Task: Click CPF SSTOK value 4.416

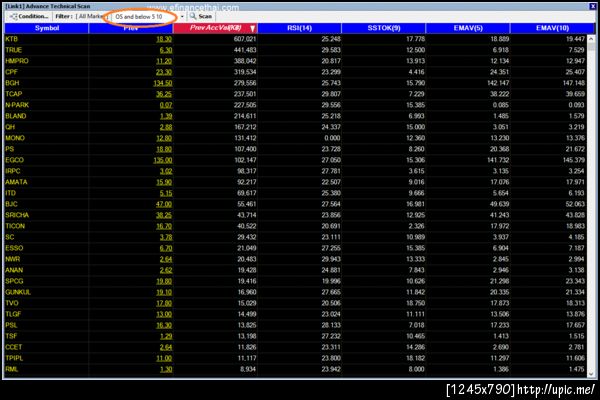Action: tap(416, 72)
